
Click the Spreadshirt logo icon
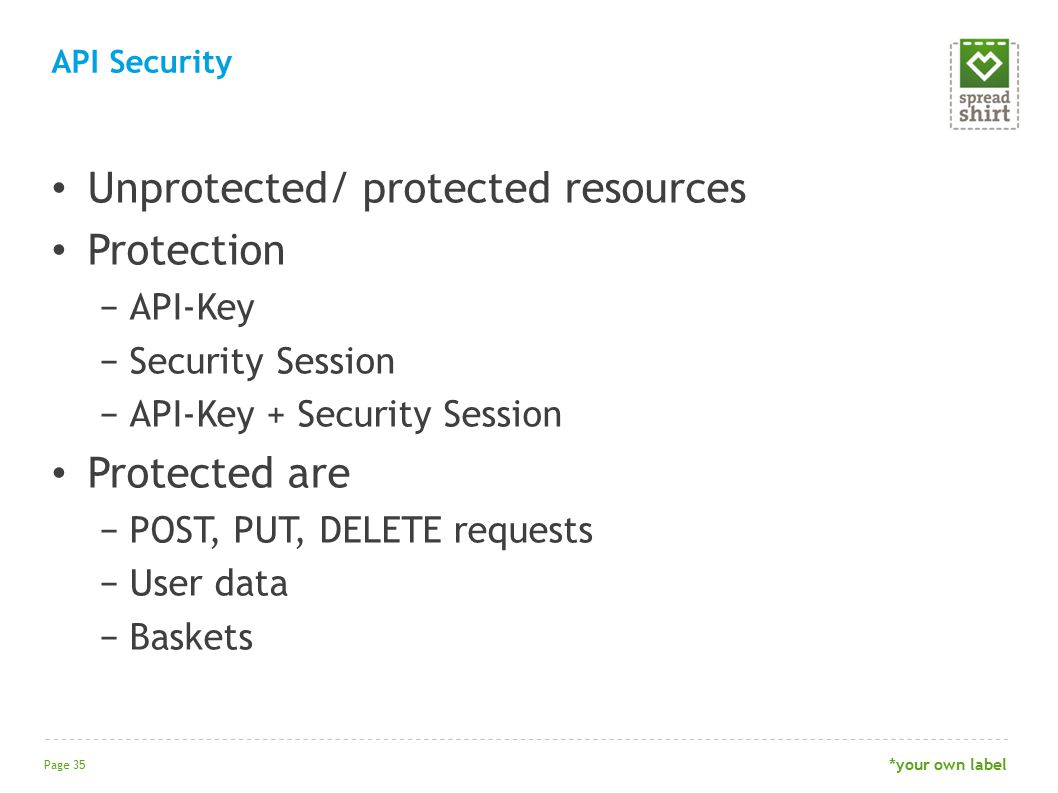(x=984, y=84)
